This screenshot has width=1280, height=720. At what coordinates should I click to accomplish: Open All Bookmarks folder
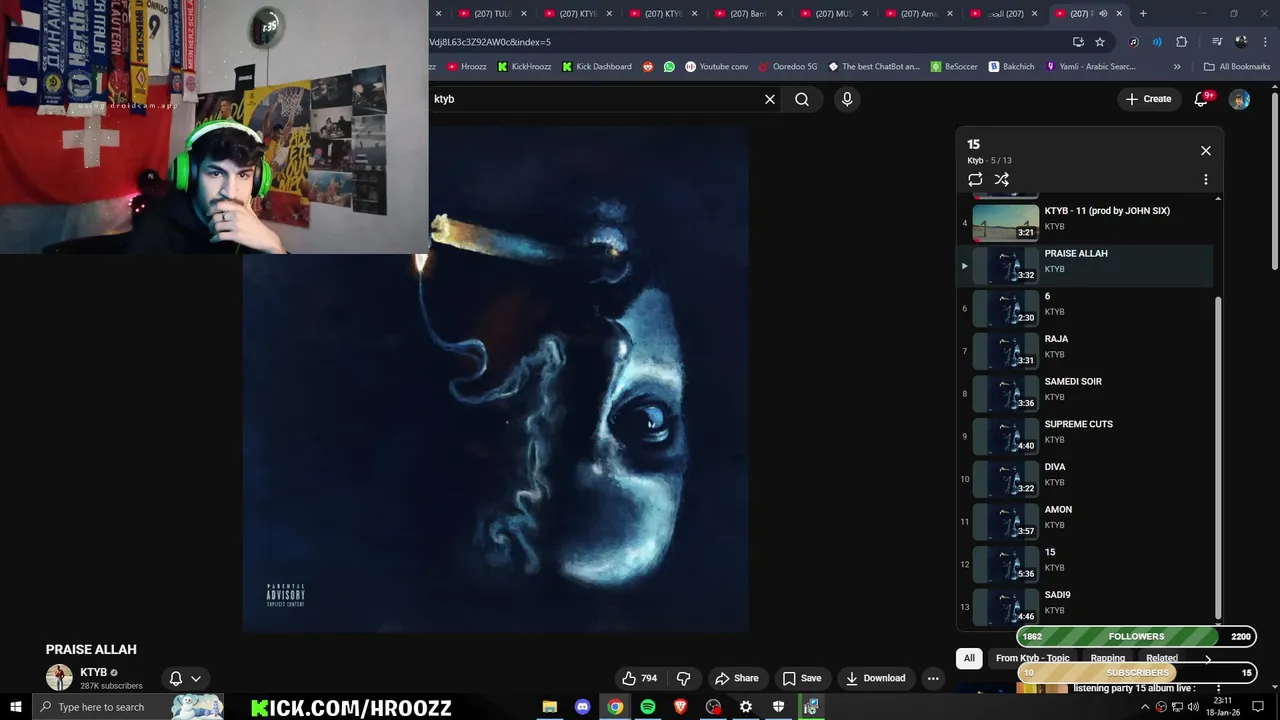pos(1237,67)
